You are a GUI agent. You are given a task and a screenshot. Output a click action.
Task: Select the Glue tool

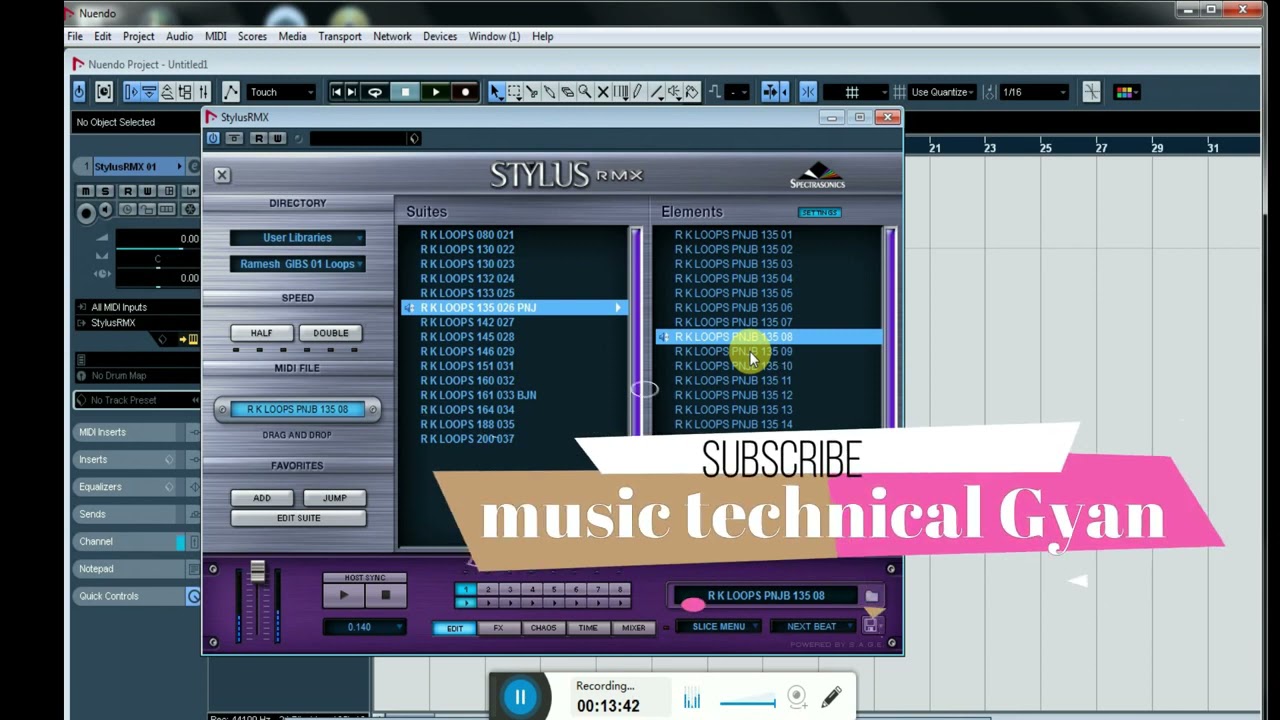coord(549,92)
